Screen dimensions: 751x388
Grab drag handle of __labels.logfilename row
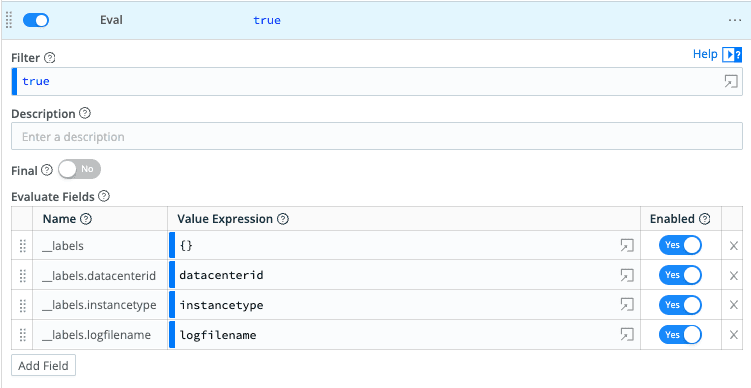[23, 335]
